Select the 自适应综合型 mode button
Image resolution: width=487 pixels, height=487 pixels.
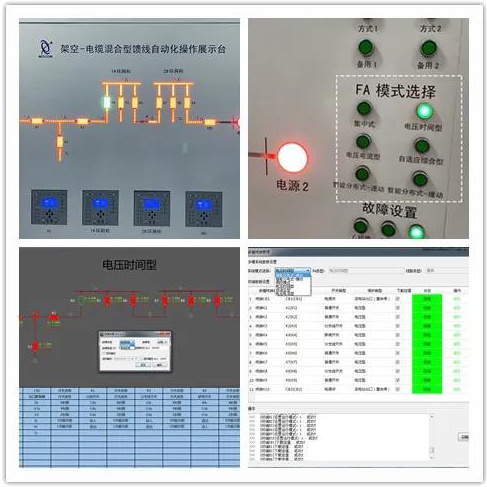click(422, 146)
